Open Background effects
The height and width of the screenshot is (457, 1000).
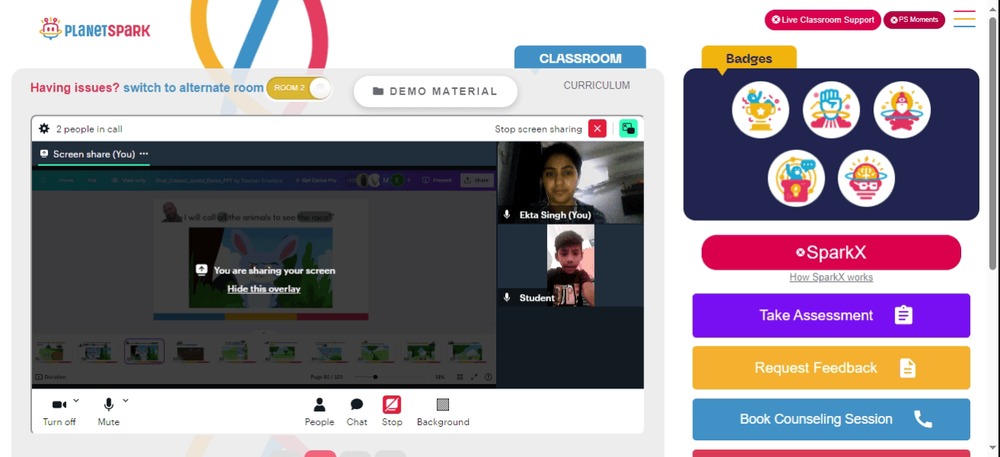pyautogui.click(x=443, y=412)
